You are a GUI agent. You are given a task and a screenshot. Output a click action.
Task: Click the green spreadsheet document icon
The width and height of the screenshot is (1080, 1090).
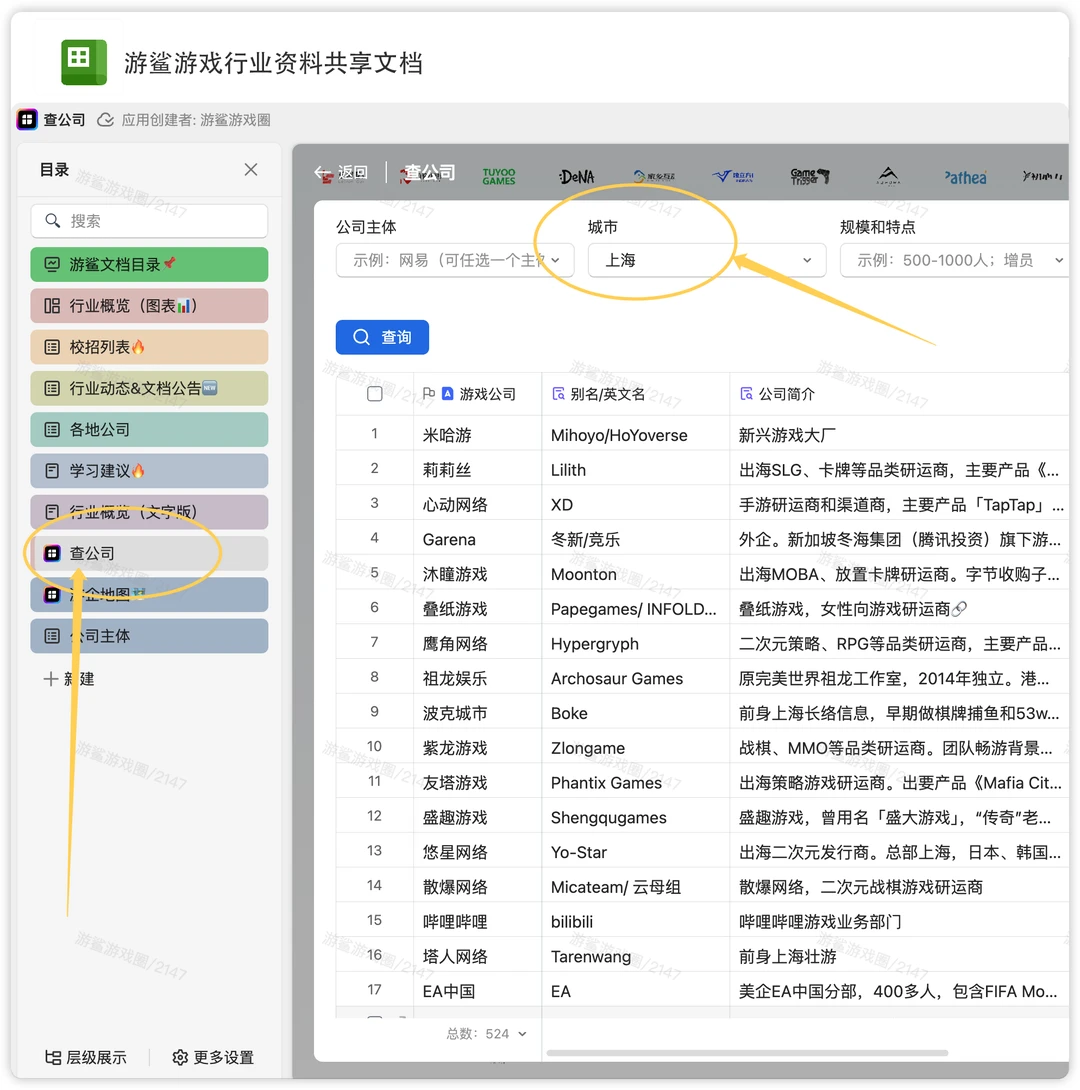tap(83, 62)
